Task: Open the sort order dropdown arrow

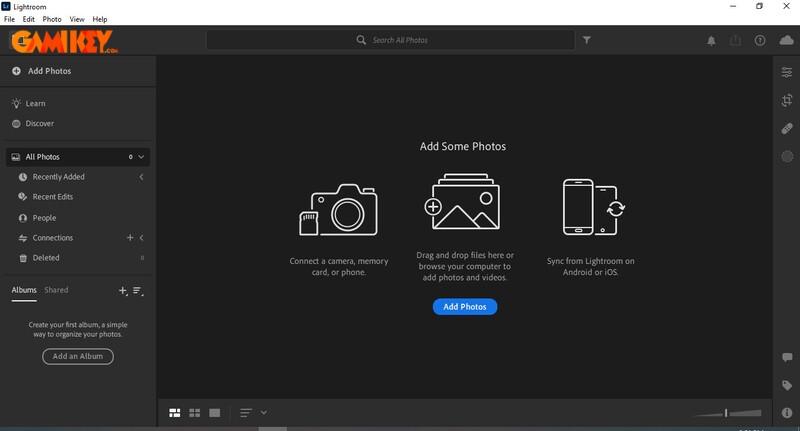Action: pos(264,413)
